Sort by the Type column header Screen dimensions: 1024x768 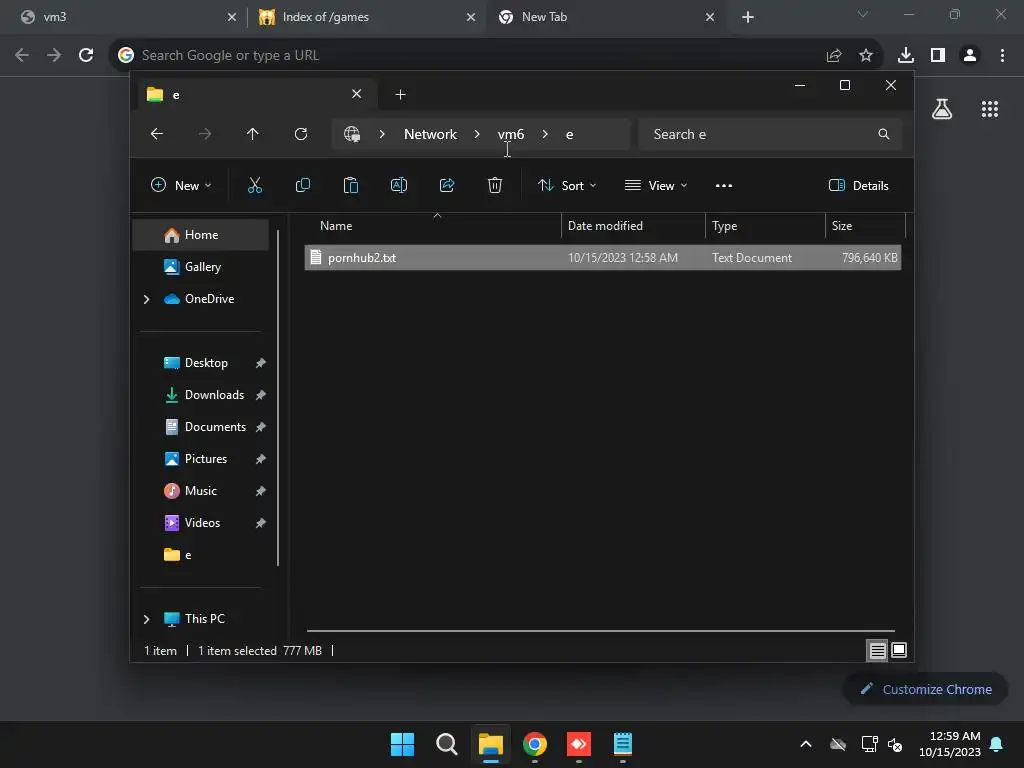[x=765, y=226]
